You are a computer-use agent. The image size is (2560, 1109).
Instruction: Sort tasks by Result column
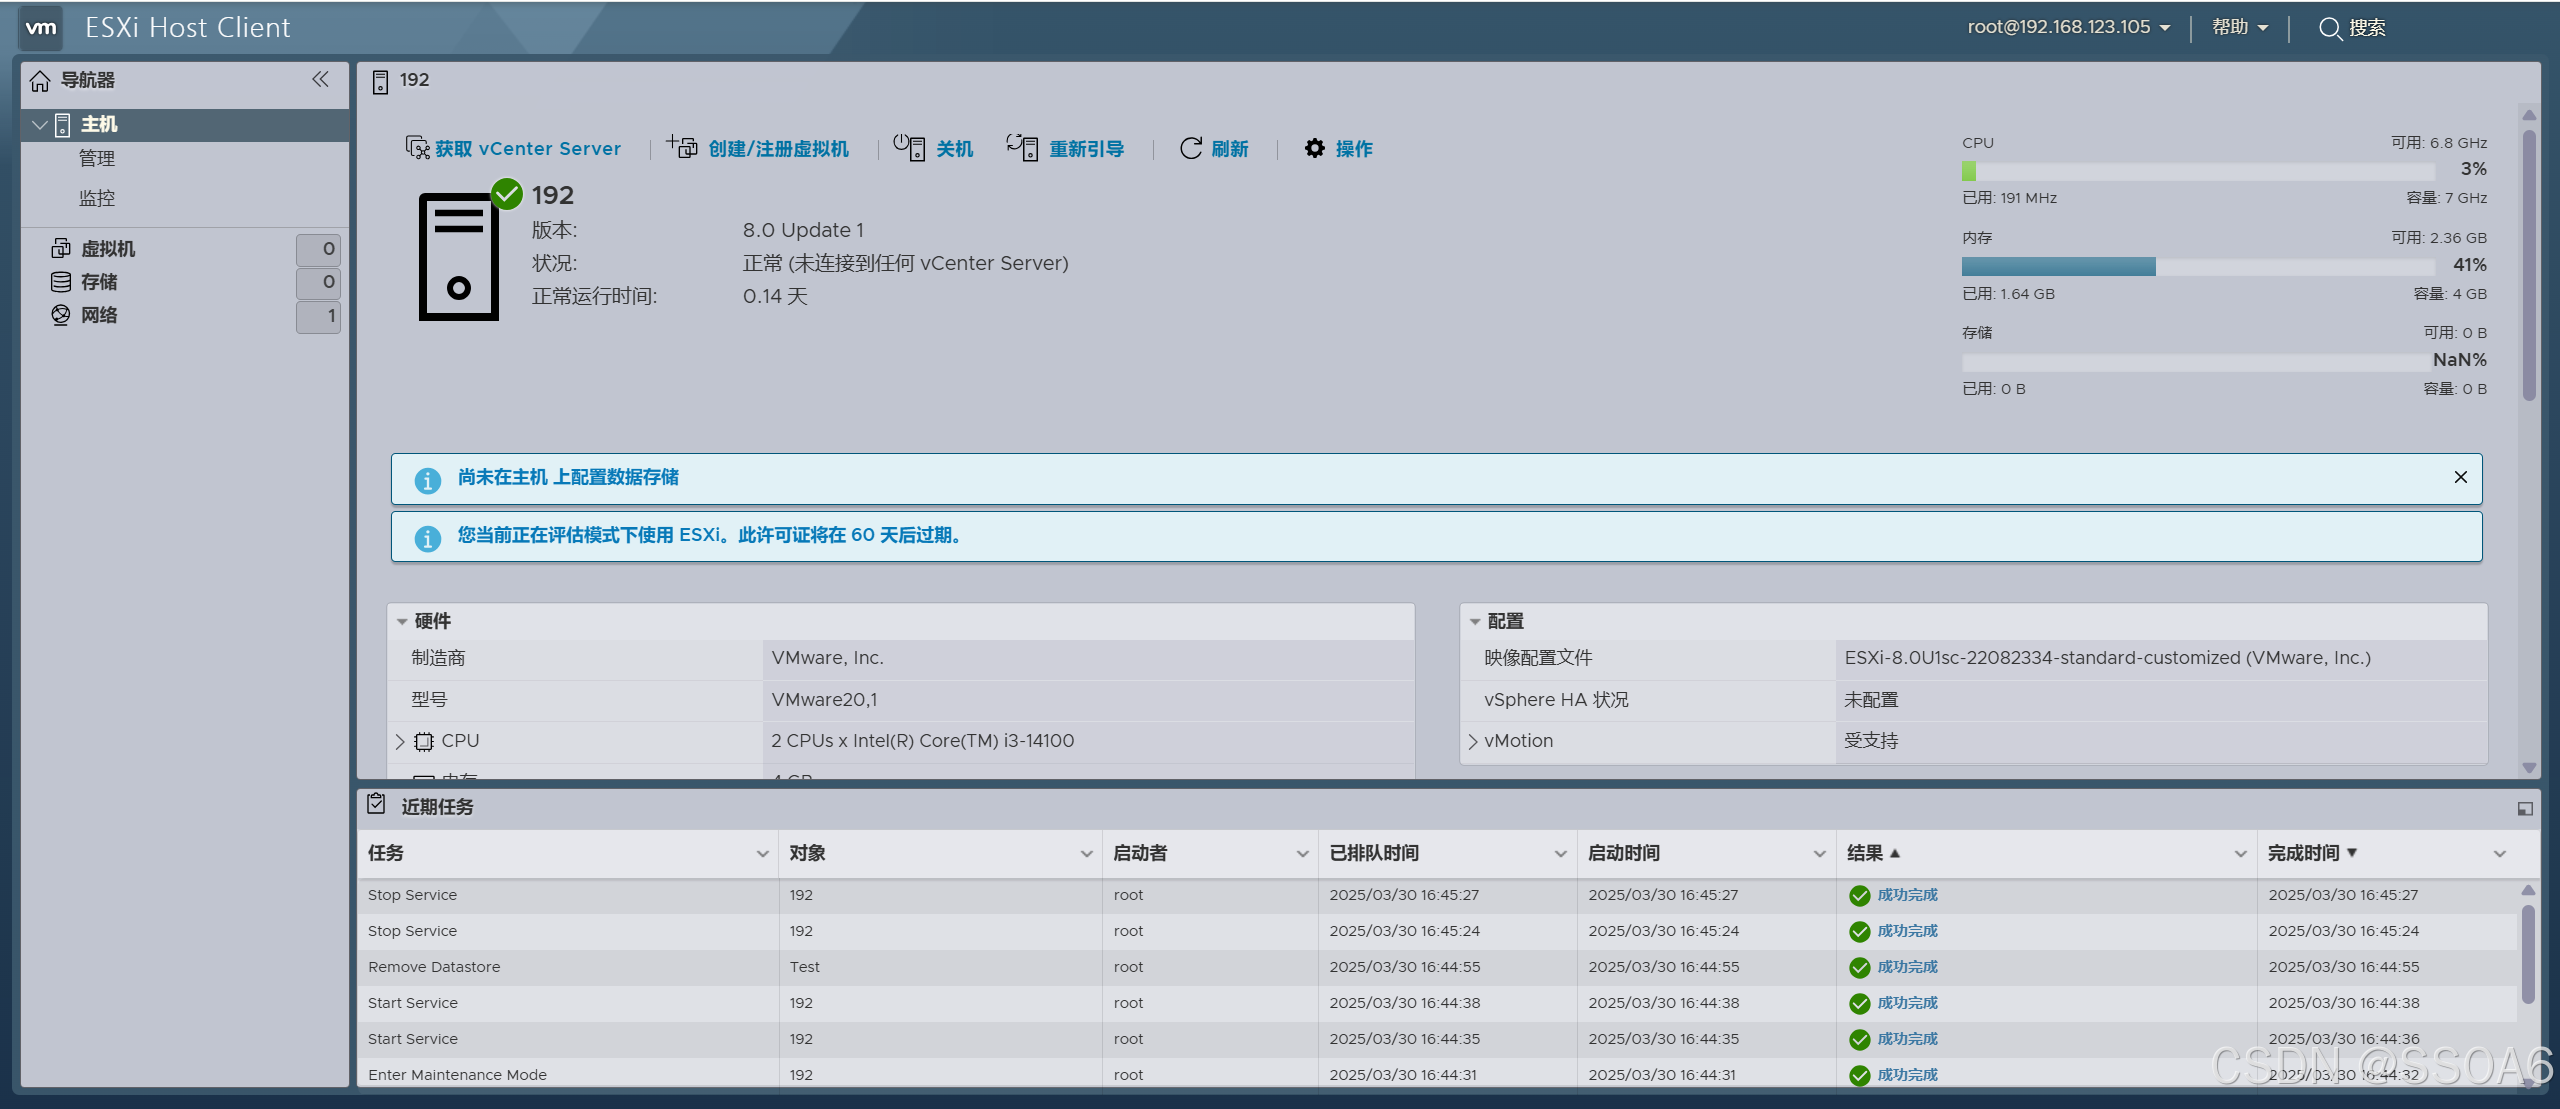[x=1865, y=853]
